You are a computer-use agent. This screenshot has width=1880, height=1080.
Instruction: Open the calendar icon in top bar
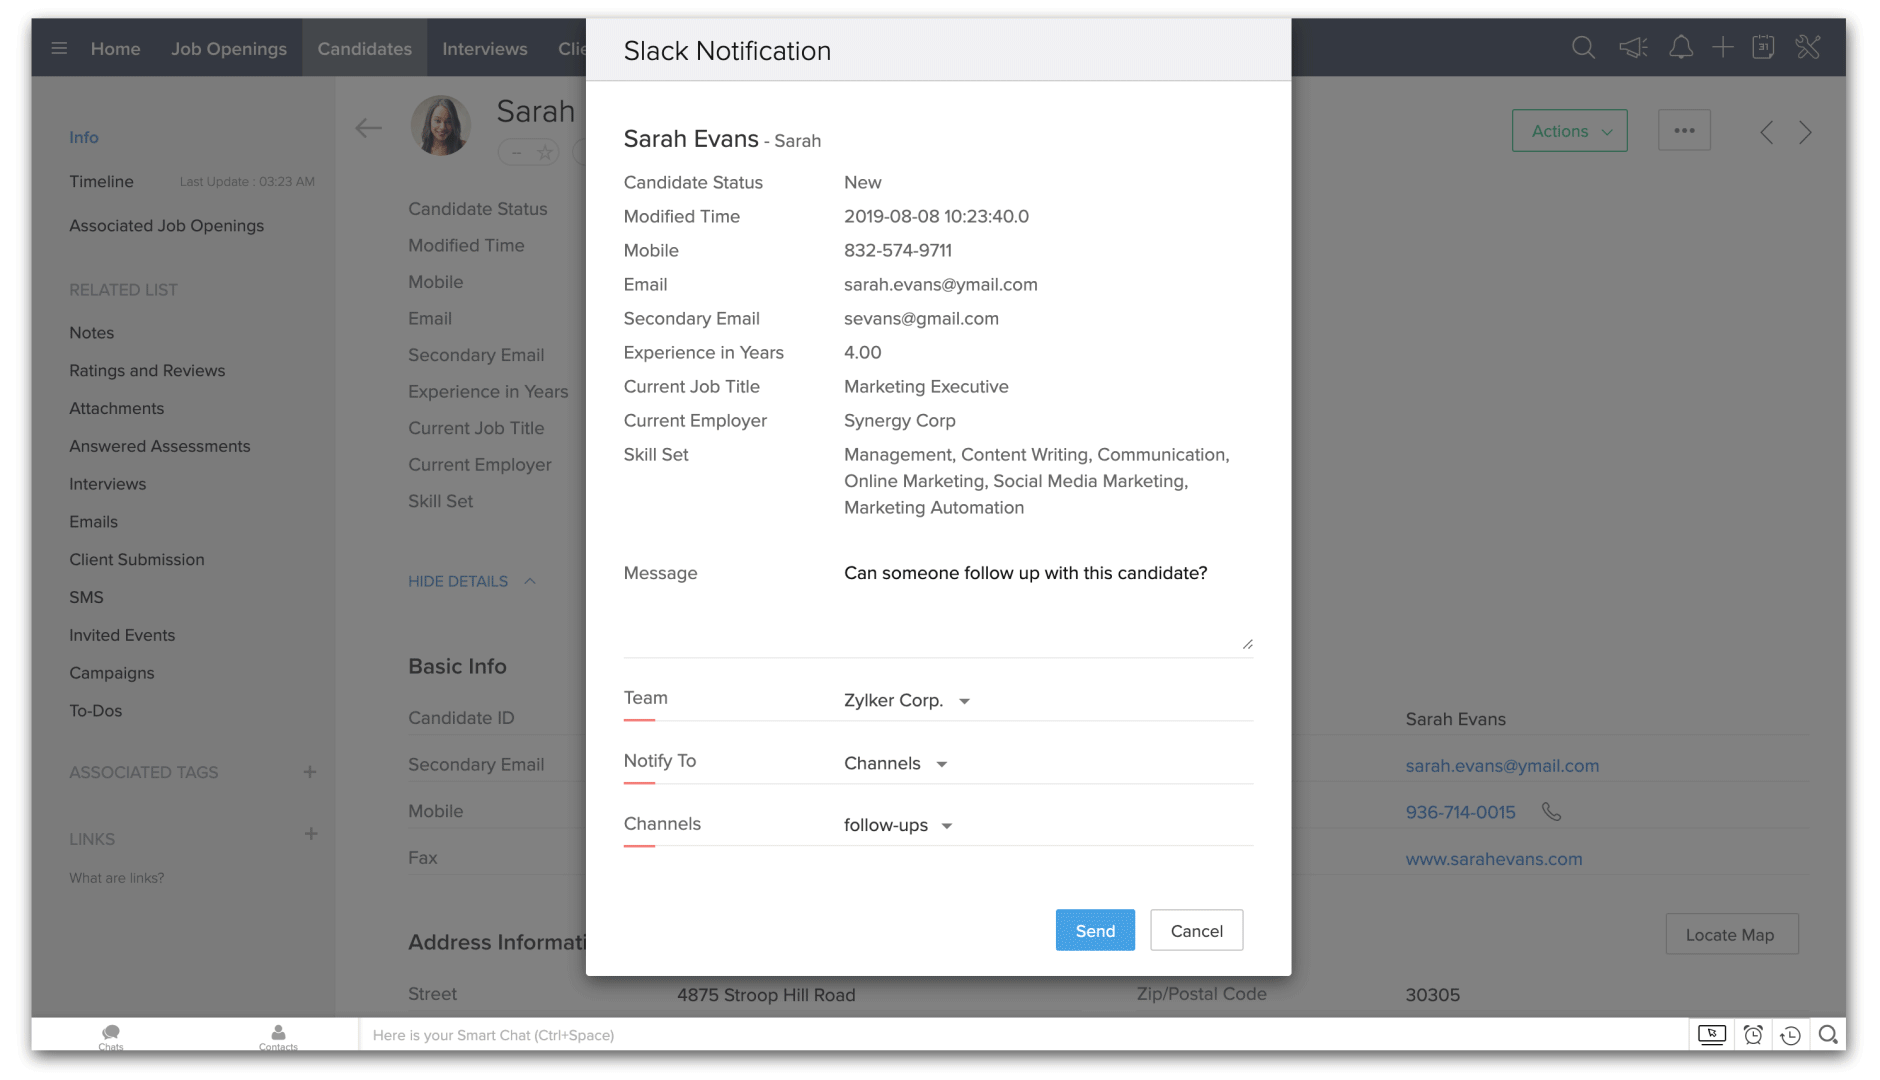1763,48
